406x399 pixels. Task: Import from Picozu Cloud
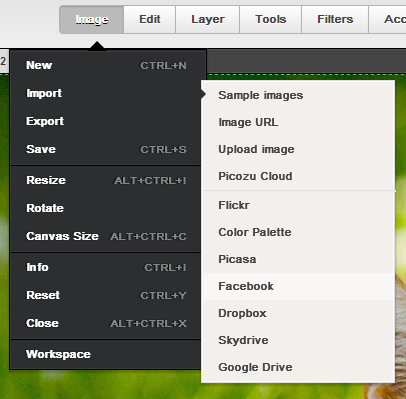point(298,176)
